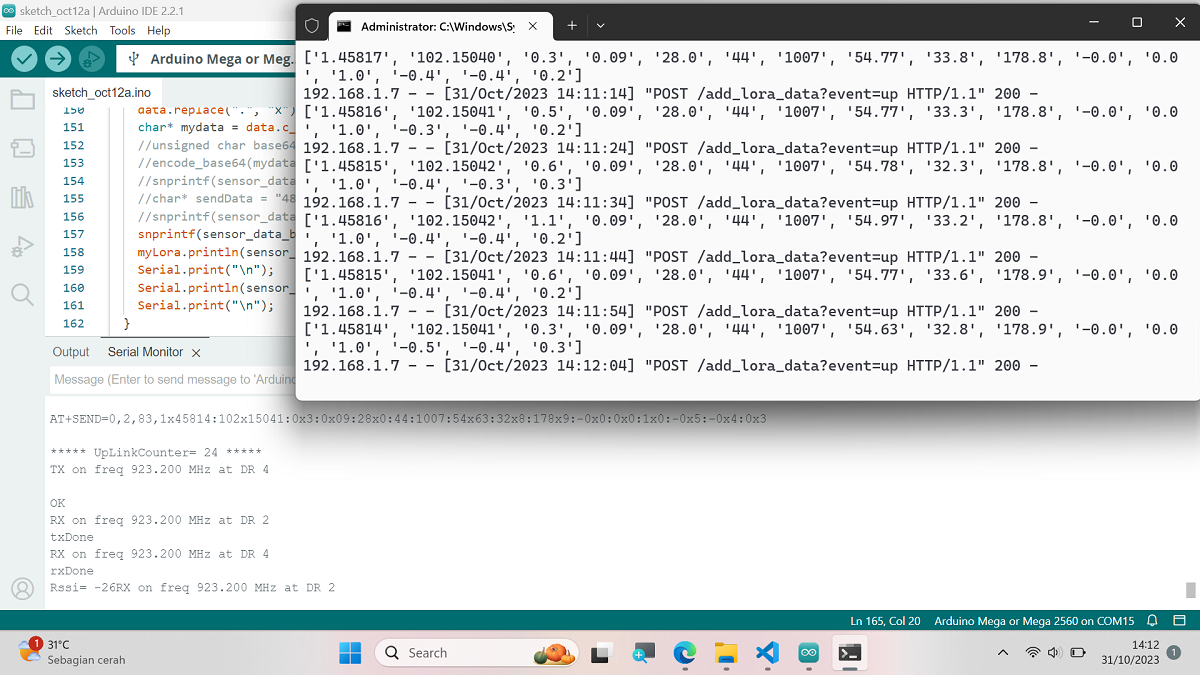Click the Verify sketch checkmark button
This screenshot has width=1200, height=675.
pos(24,59)
